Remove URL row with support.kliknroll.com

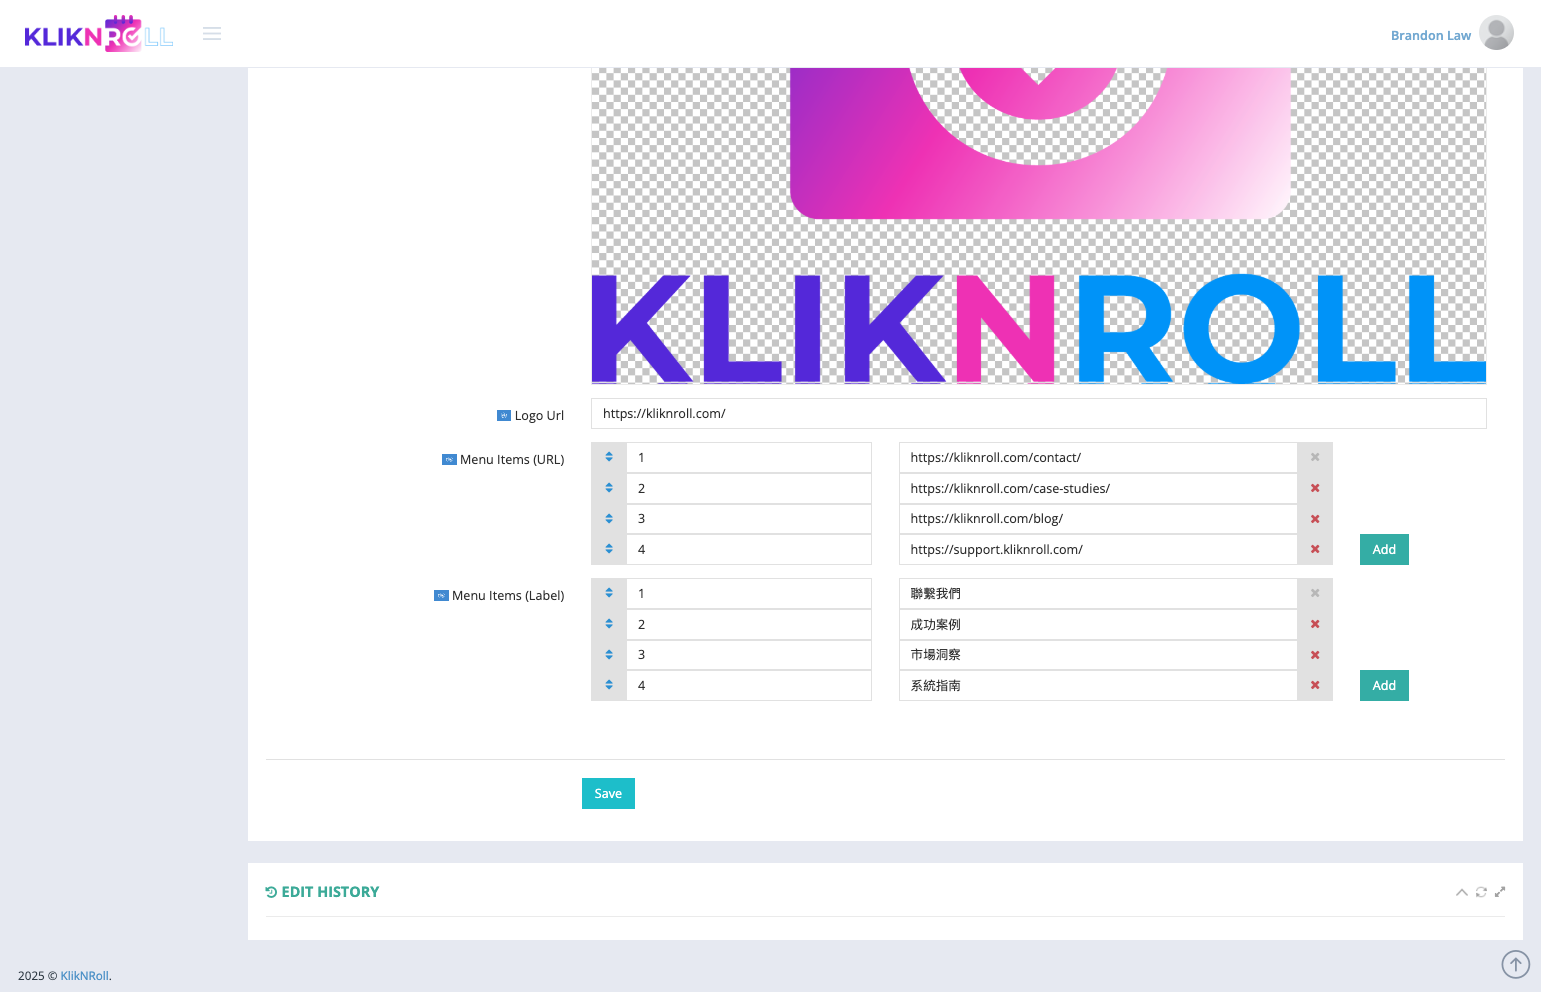click(x=1315, y=549)
